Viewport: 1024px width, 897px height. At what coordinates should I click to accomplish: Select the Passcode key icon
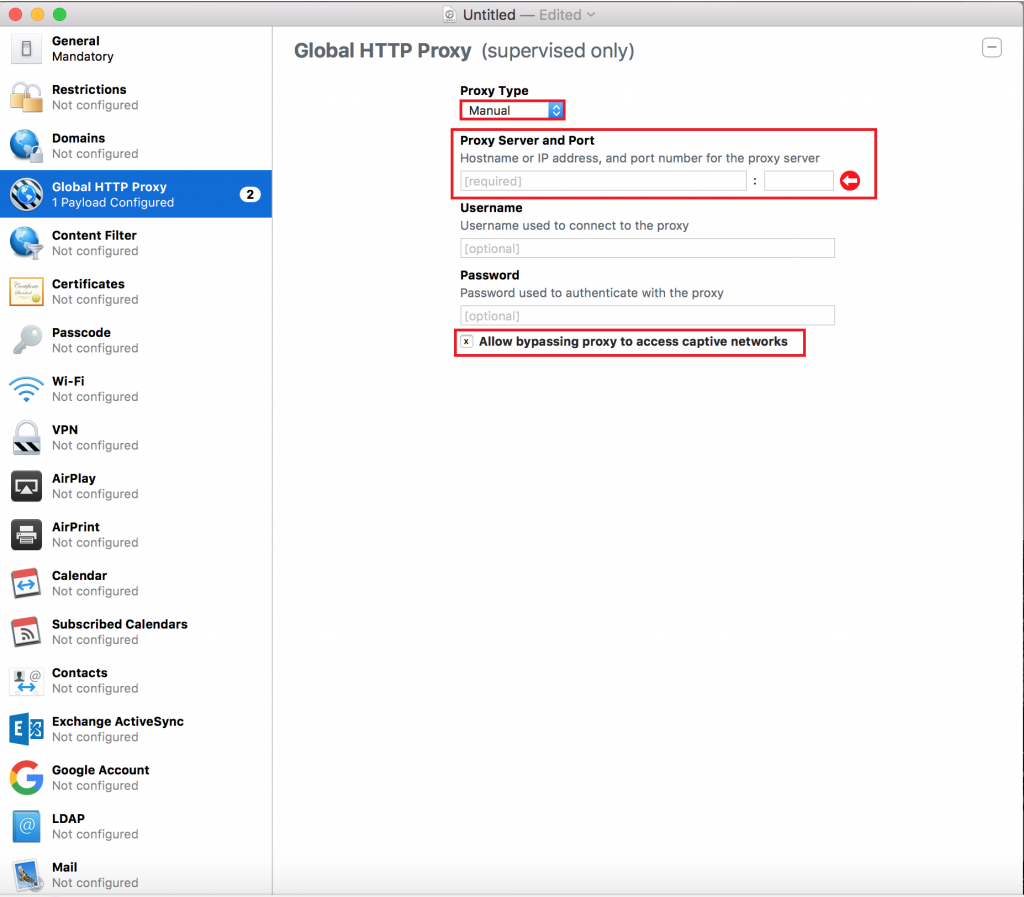(x=26, y=340)
